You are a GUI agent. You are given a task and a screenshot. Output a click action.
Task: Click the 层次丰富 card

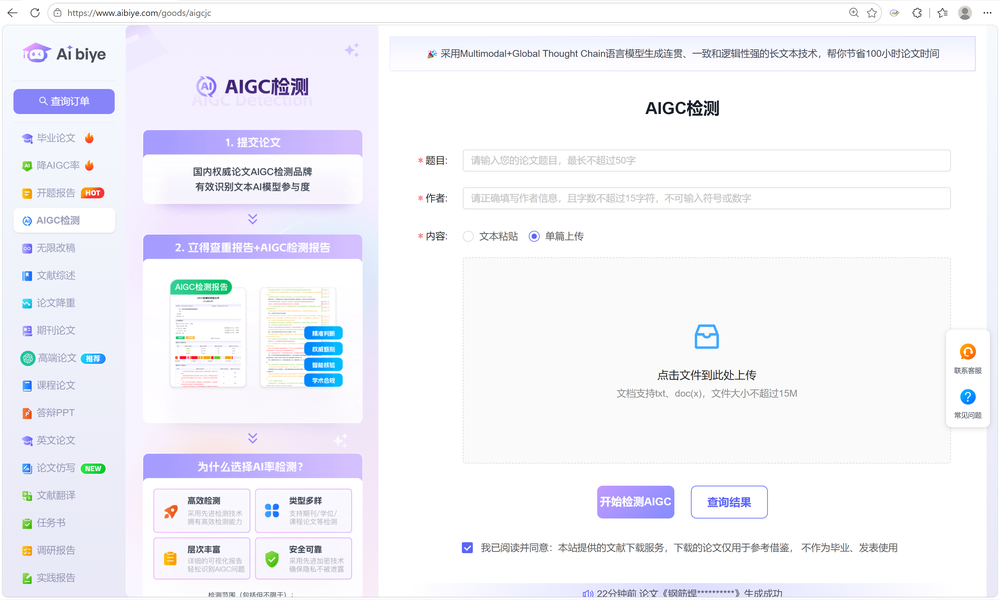pyautogui.click(x=202, y=559)
